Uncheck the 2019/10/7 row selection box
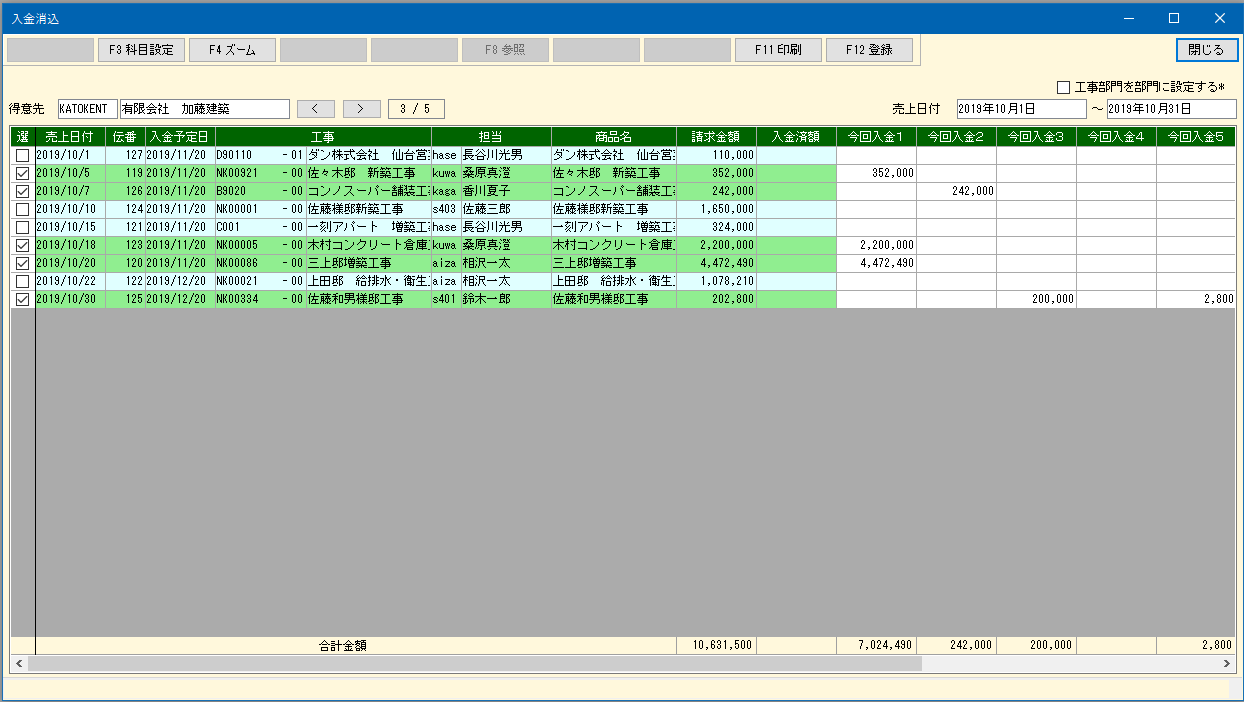 (22, 191)
